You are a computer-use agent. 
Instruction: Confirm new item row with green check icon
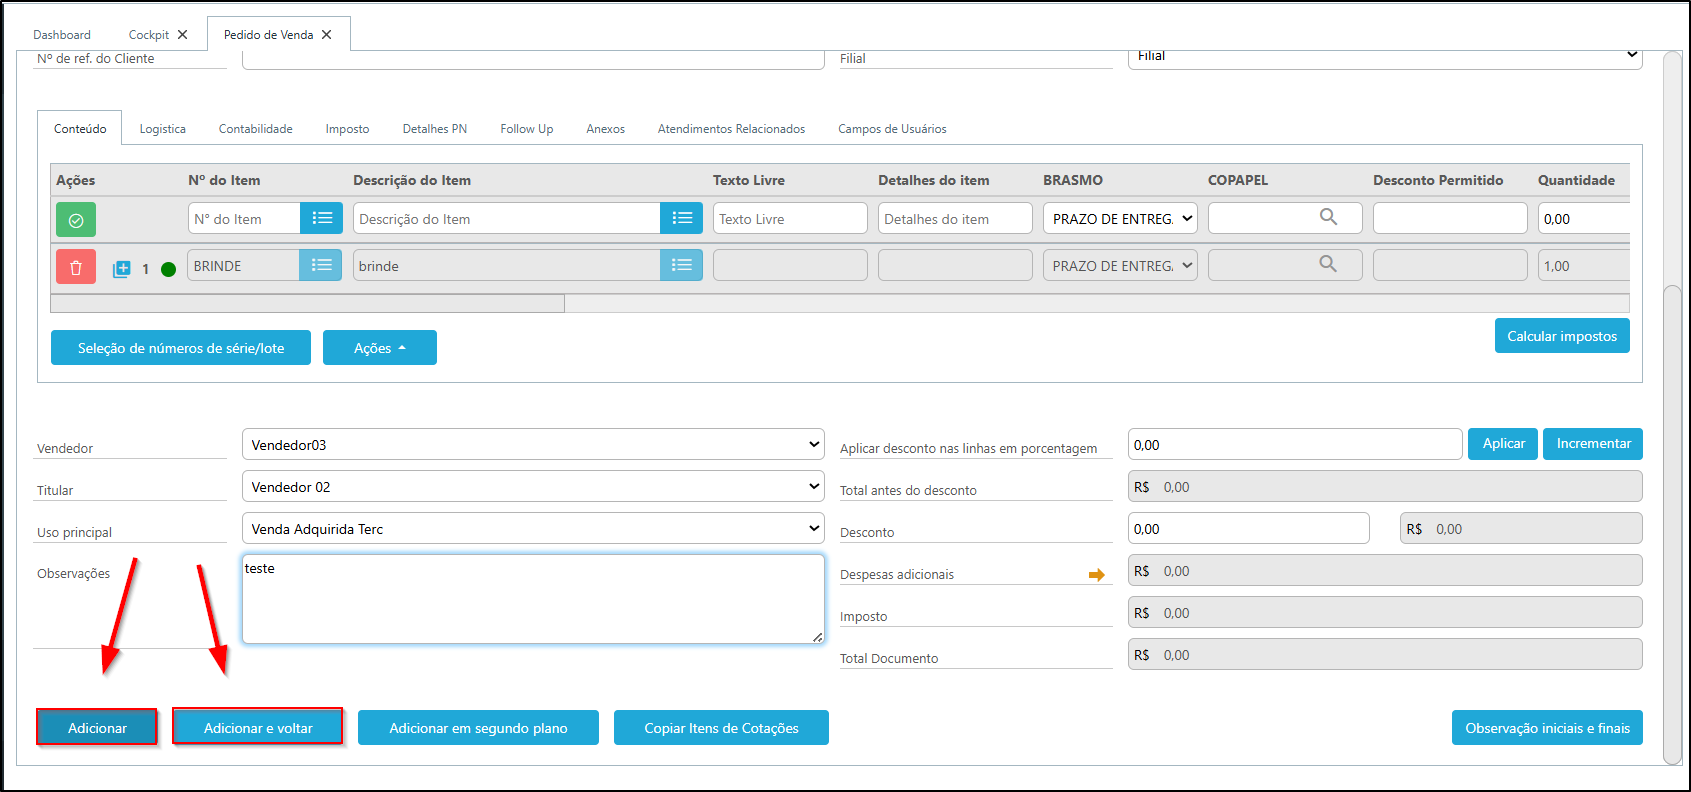click(76, 220)
